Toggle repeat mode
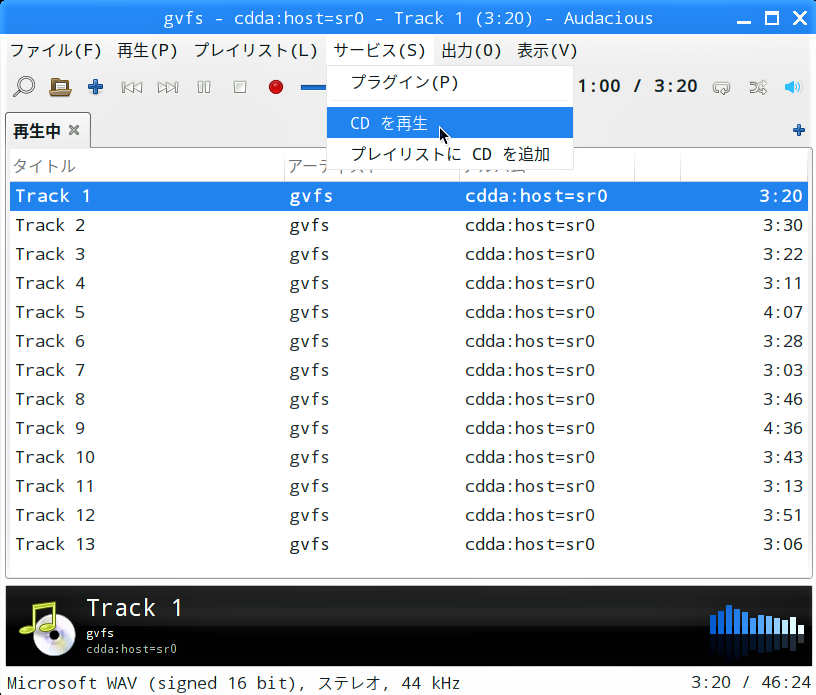This screenshot has width=816, height=695. tap(721, 87)
